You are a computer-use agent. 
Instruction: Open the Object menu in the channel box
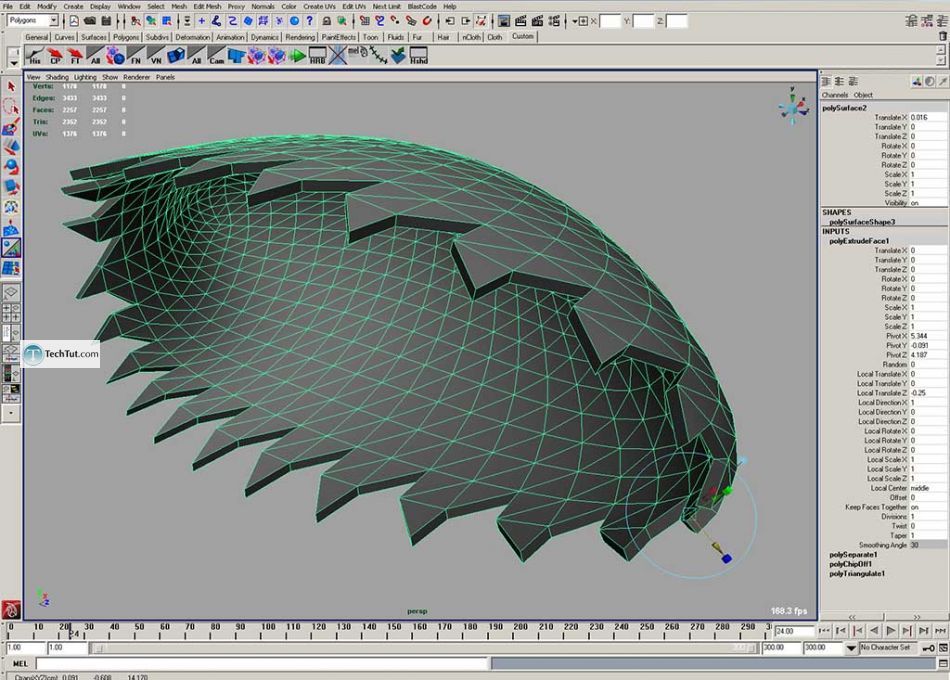coord(863,95)
